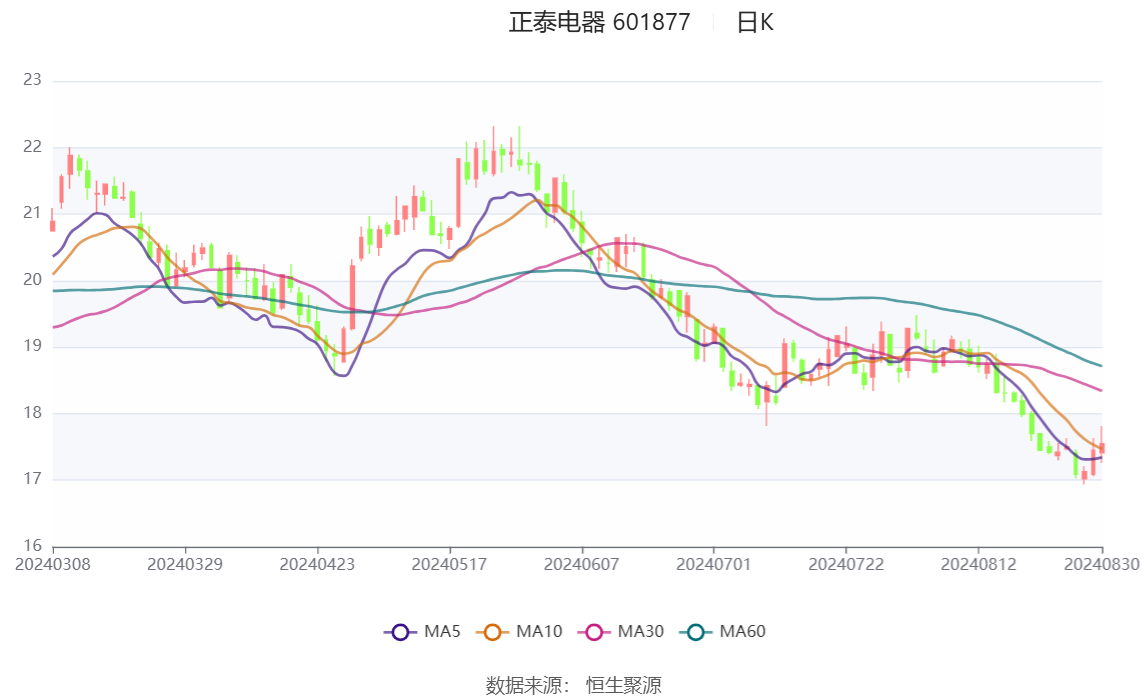Click the 19 price axis label

click(32, 346)
